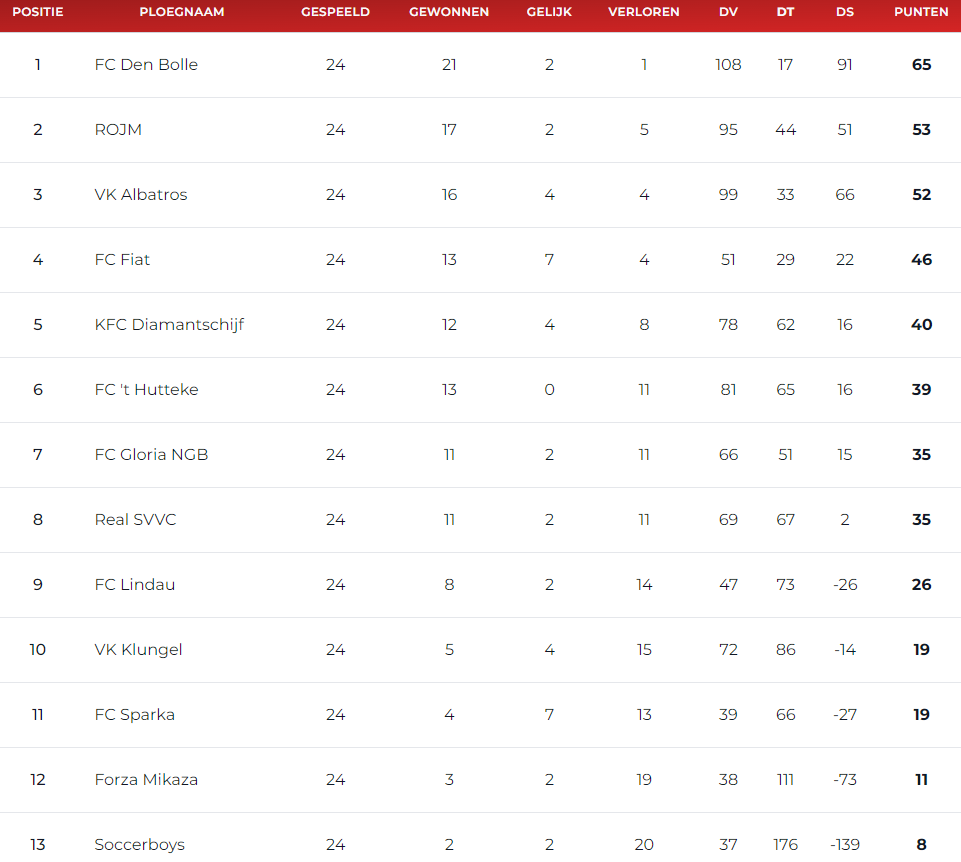961x862 pixels.
Task: Click the PLOEGNAAM column header
Action: click(x=181, y=12)
